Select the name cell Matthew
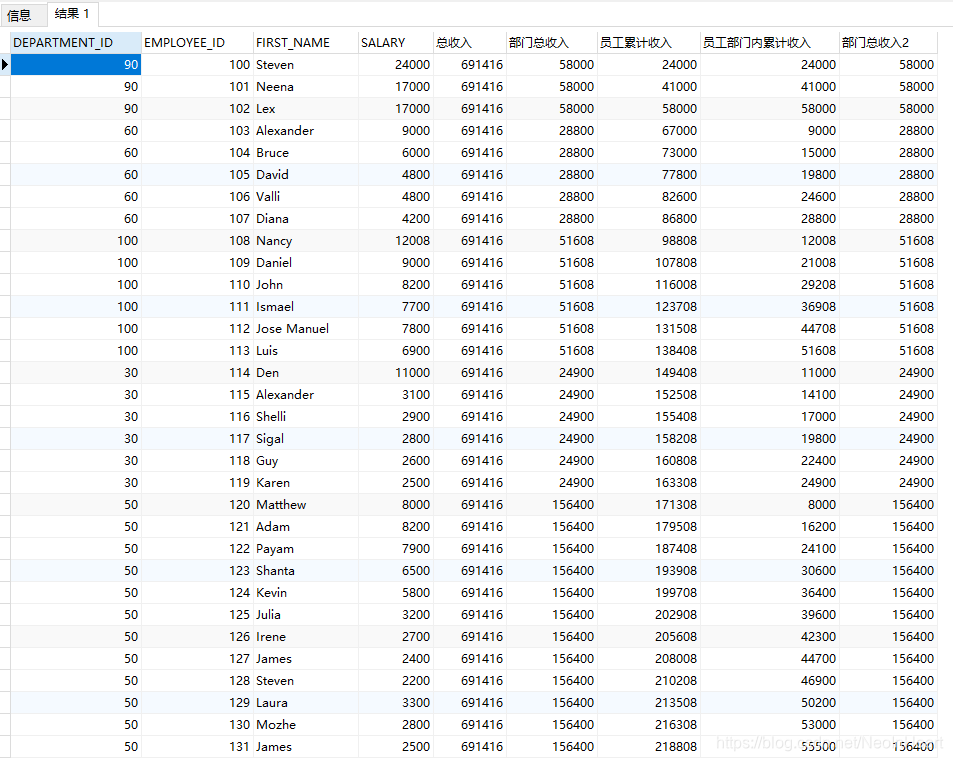This screenshot has width=953, height=761. pyautogui.click(x=306, y=504)
